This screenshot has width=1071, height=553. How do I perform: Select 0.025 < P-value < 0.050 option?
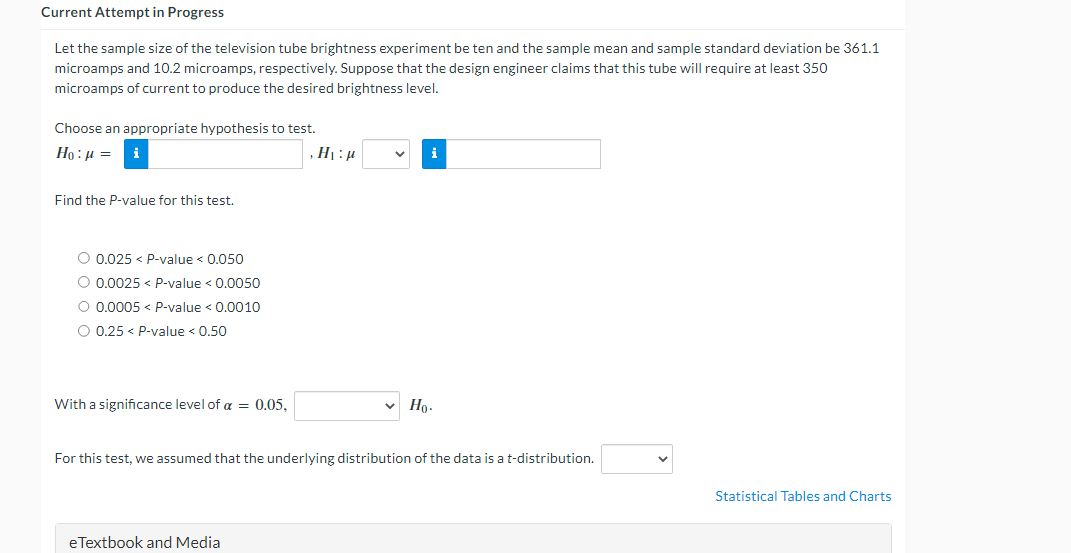pos(83,258)
